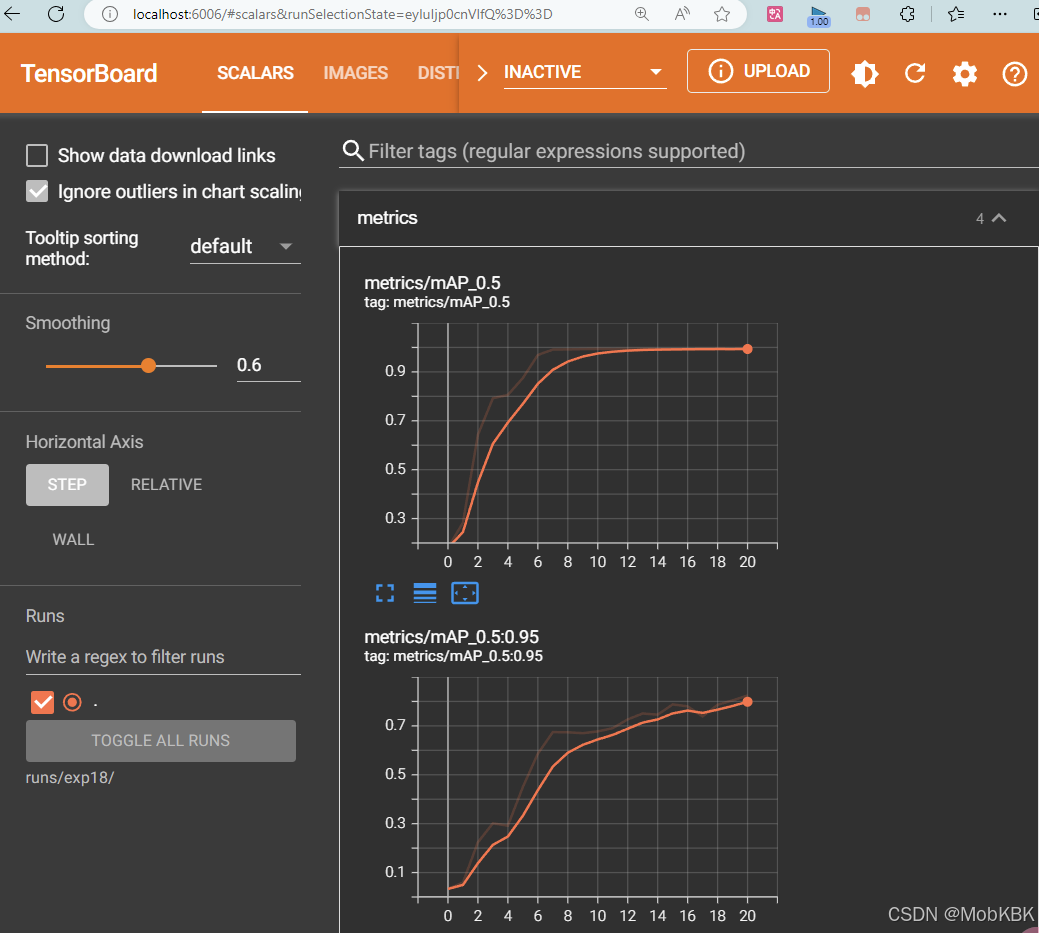Select WALL horizontal axis option
Image resolution: width=1039 pixels, height=933 pixels.
click(74, 540)
